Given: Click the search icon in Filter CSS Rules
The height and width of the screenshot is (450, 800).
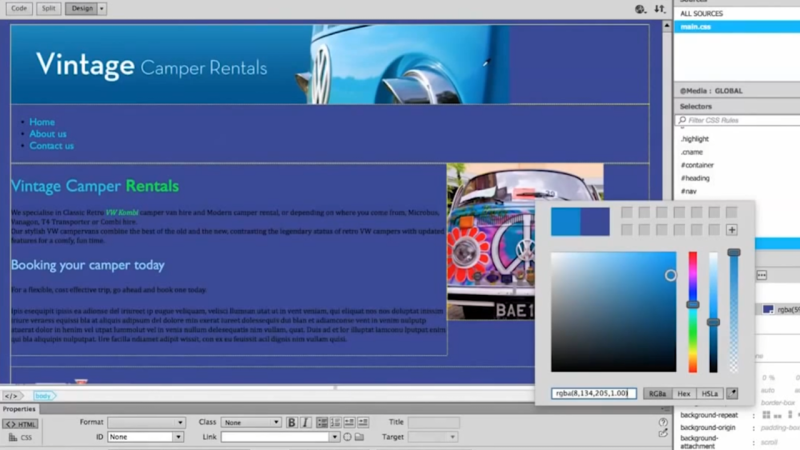Looking at the screenshot, I should pos(682,120).
